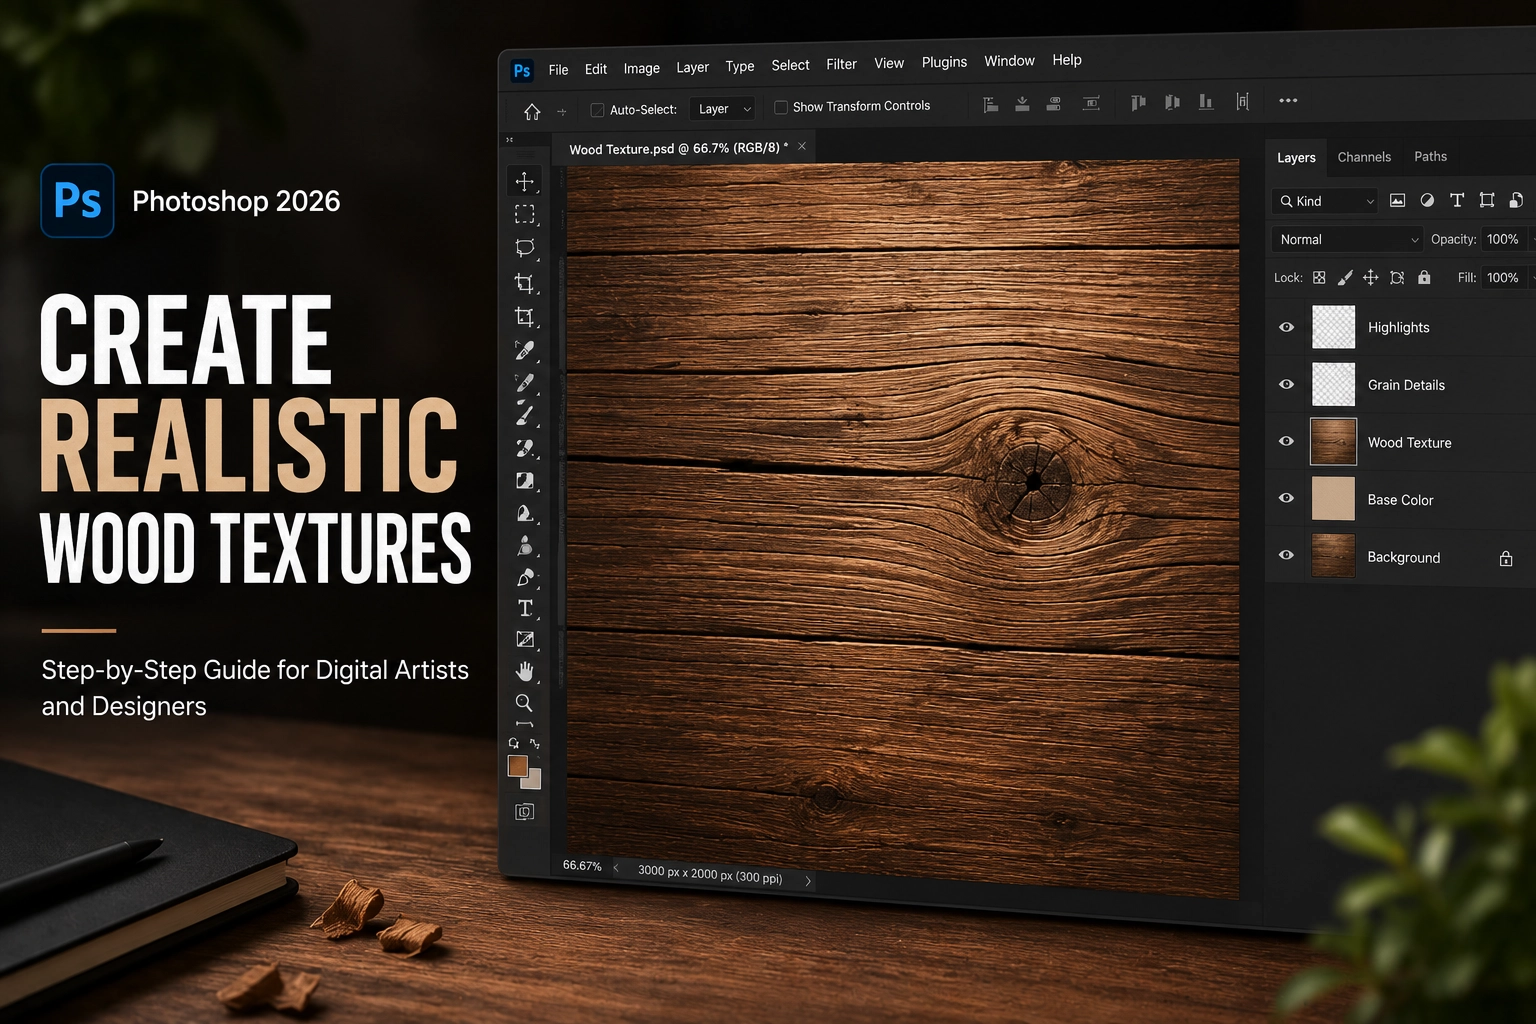Select the Zoom magnifier tool
The width and height of the screenshot is (1536, 1024).
click(x=523, y=702)
